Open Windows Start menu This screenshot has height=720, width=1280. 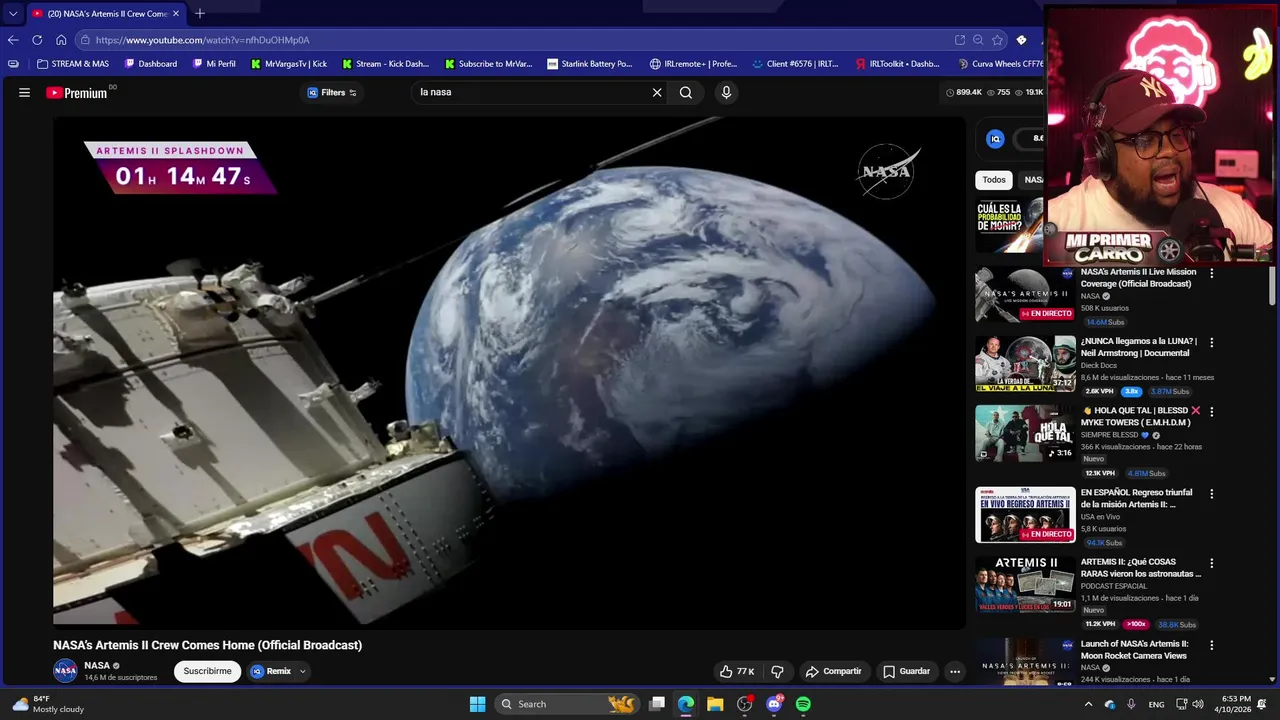478,704
